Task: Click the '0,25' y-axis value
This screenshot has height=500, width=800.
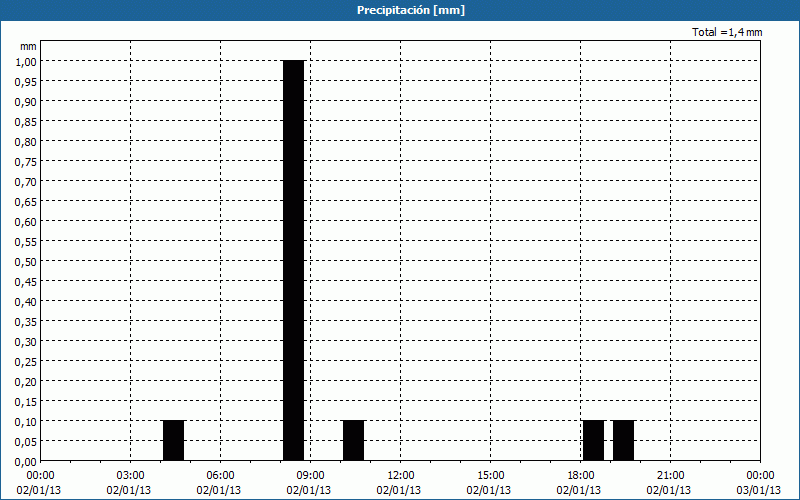Action: [26, 362]
